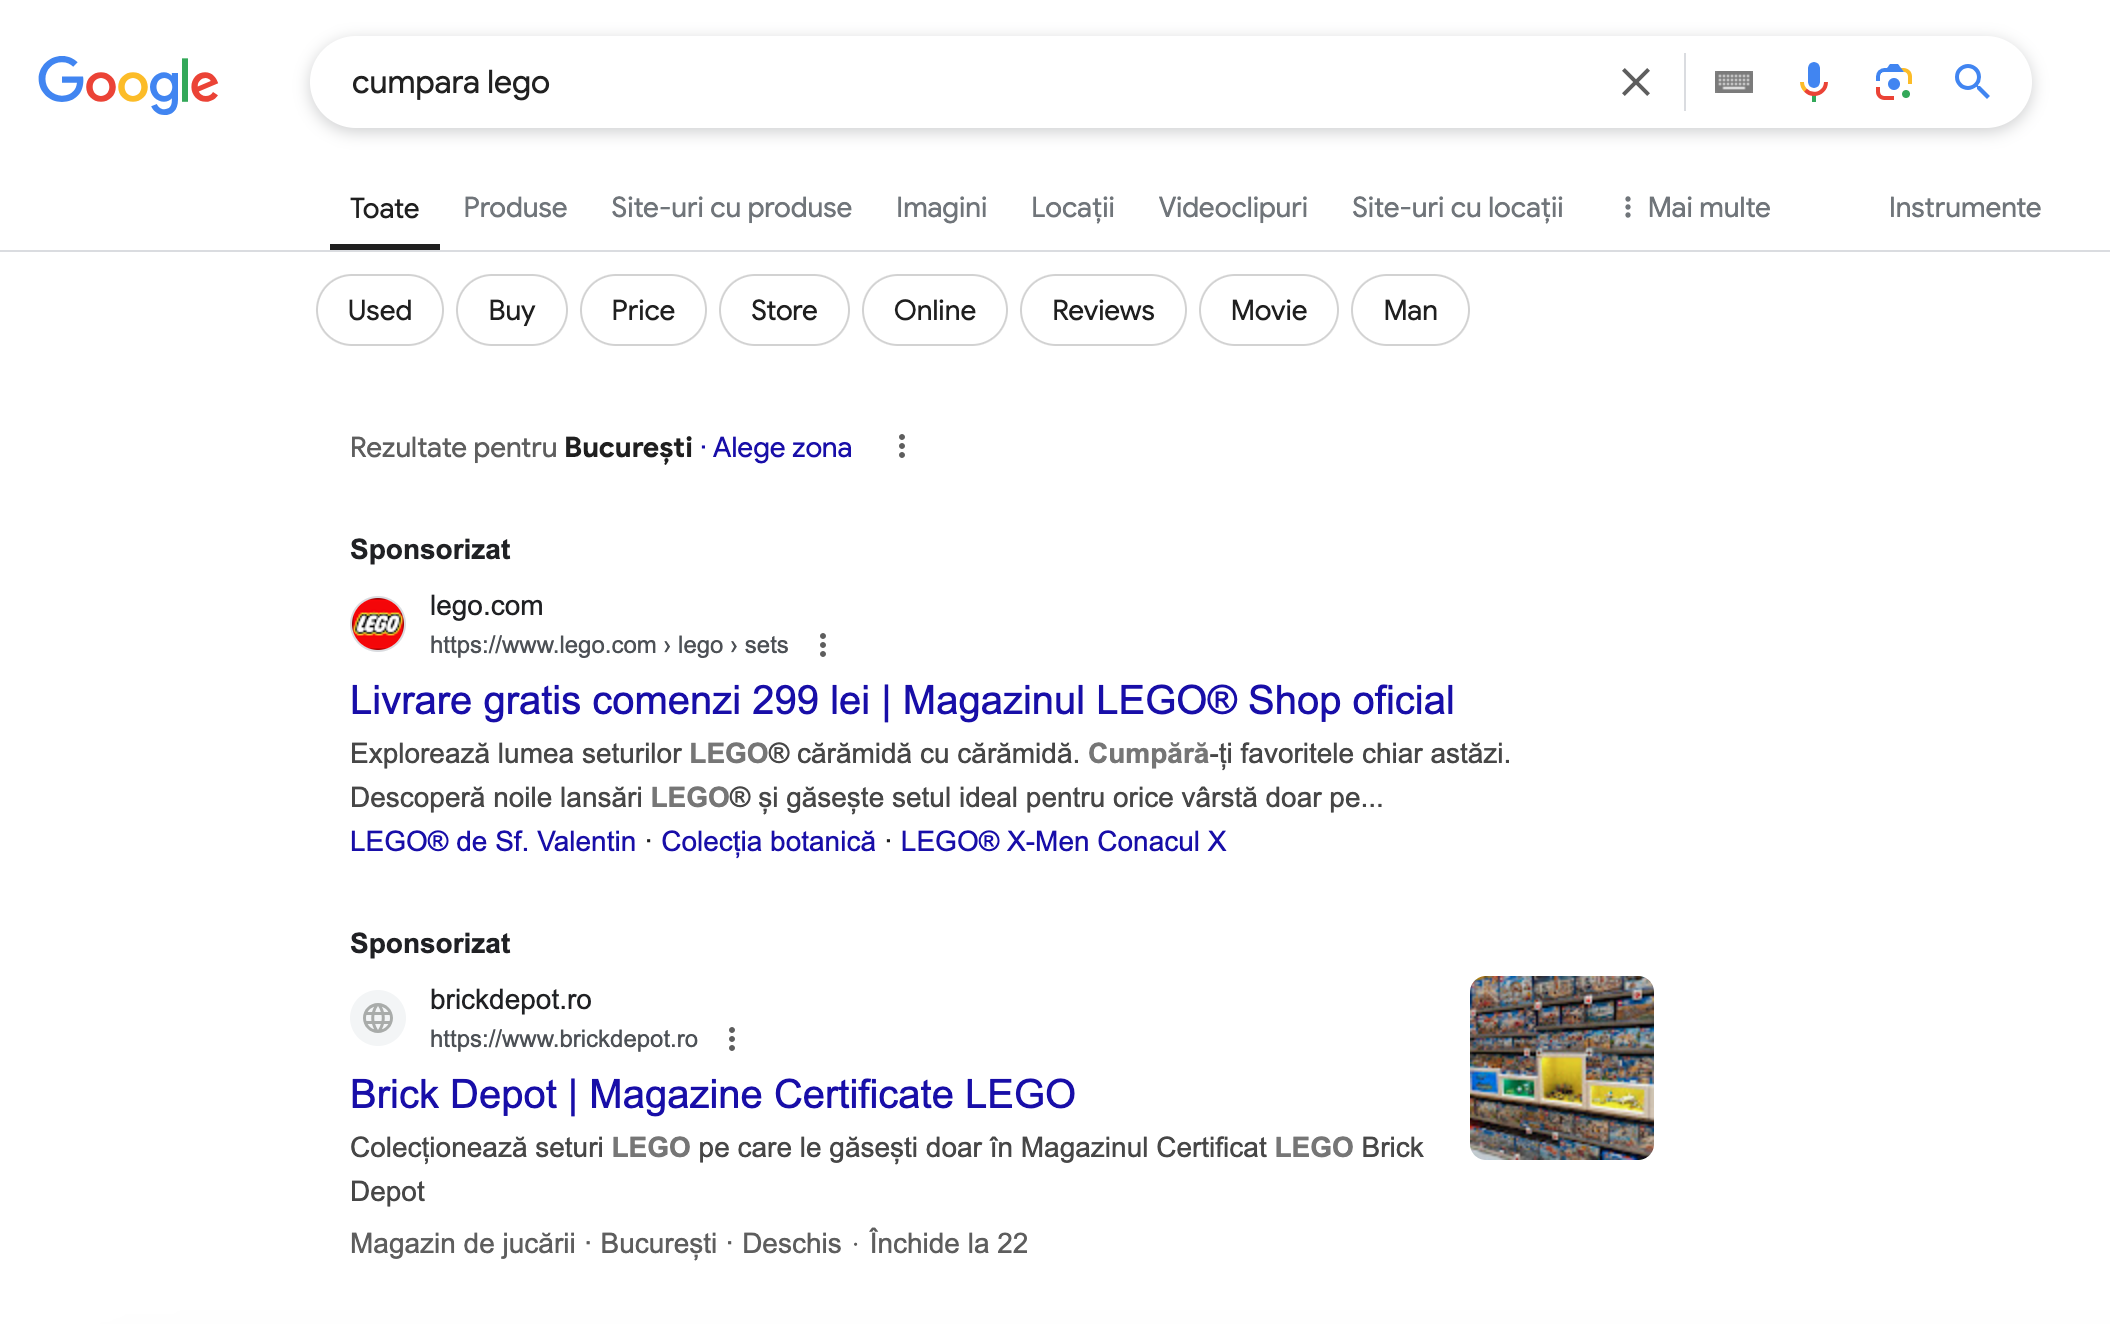Open three-dot menu beside brickdepot.ro URL
The height and width of the screenshot is (1324, 2110).
[732, 1039]
